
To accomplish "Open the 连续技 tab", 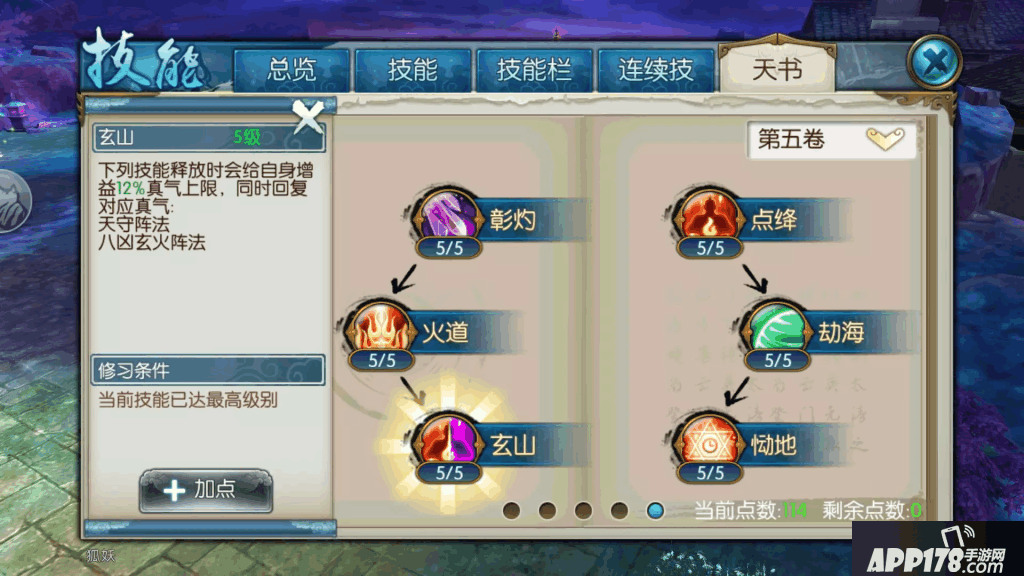I will click(x=656, y=69).
